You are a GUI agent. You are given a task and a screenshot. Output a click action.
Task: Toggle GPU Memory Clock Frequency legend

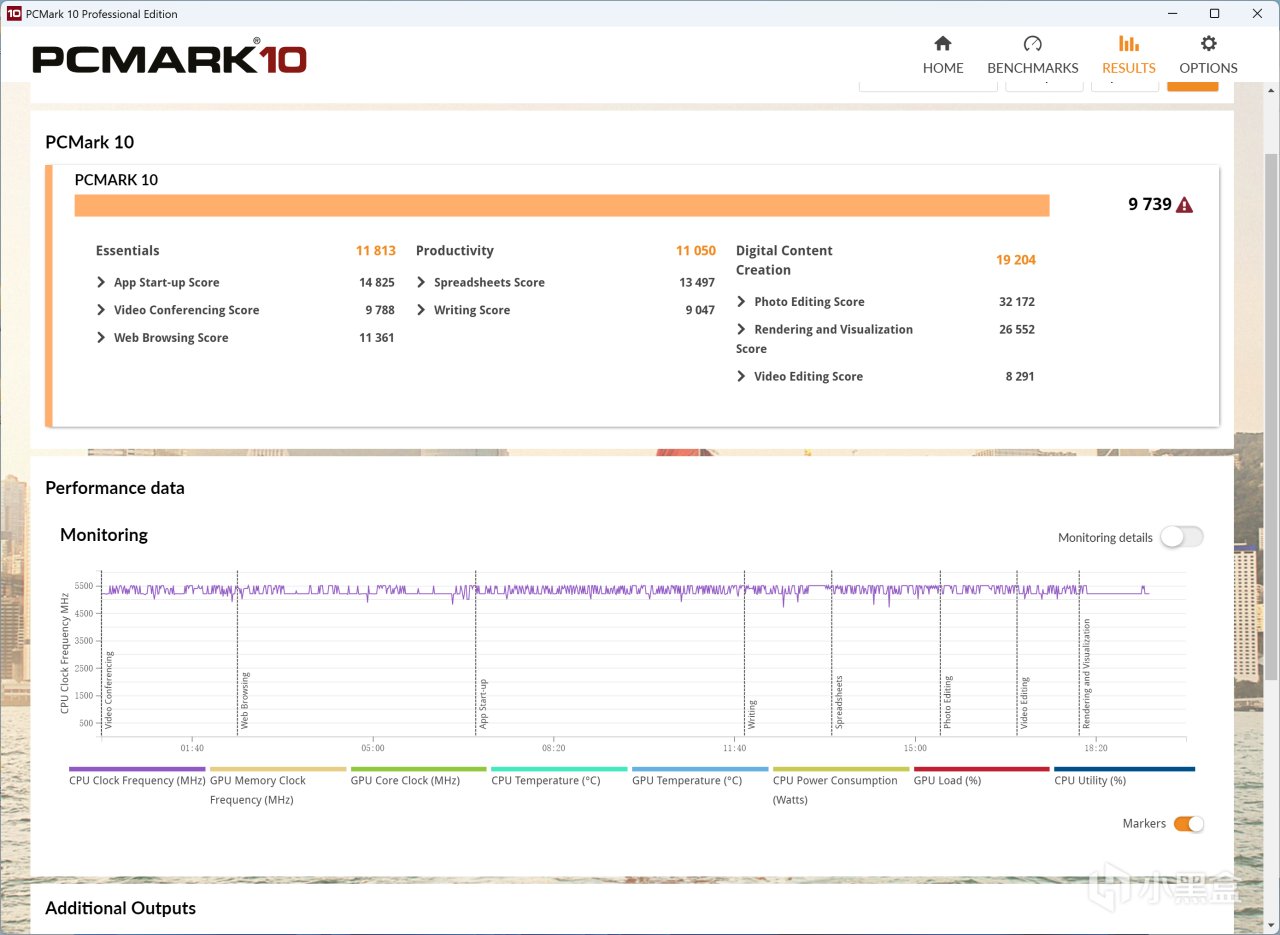(278, 787)
